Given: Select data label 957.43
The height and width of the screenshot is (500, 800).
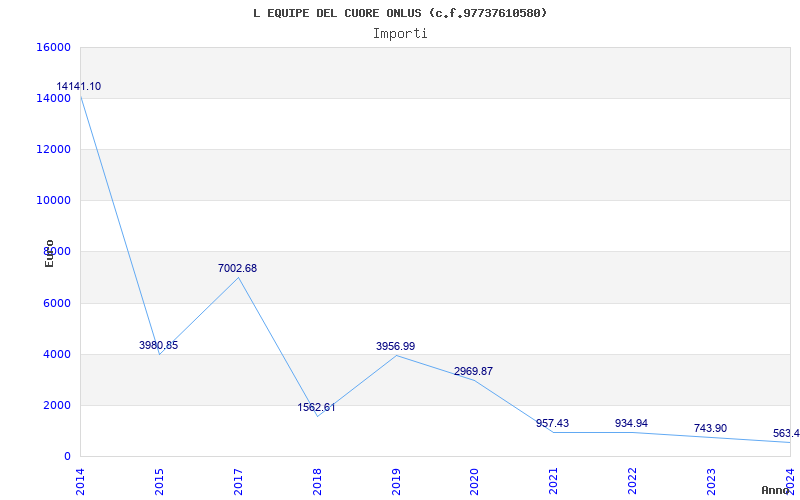Looking at the screenshot, I should point(553,423).
